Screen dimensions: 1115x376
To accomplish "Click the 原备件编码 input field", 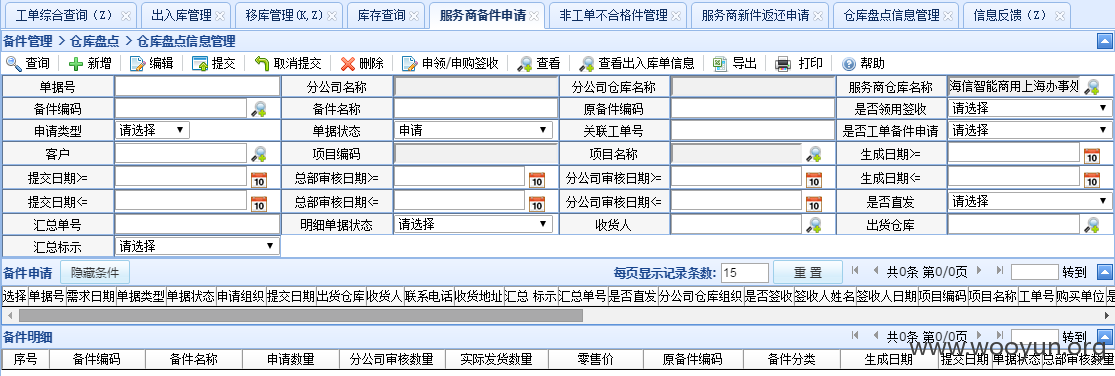I will coord(752,108).
